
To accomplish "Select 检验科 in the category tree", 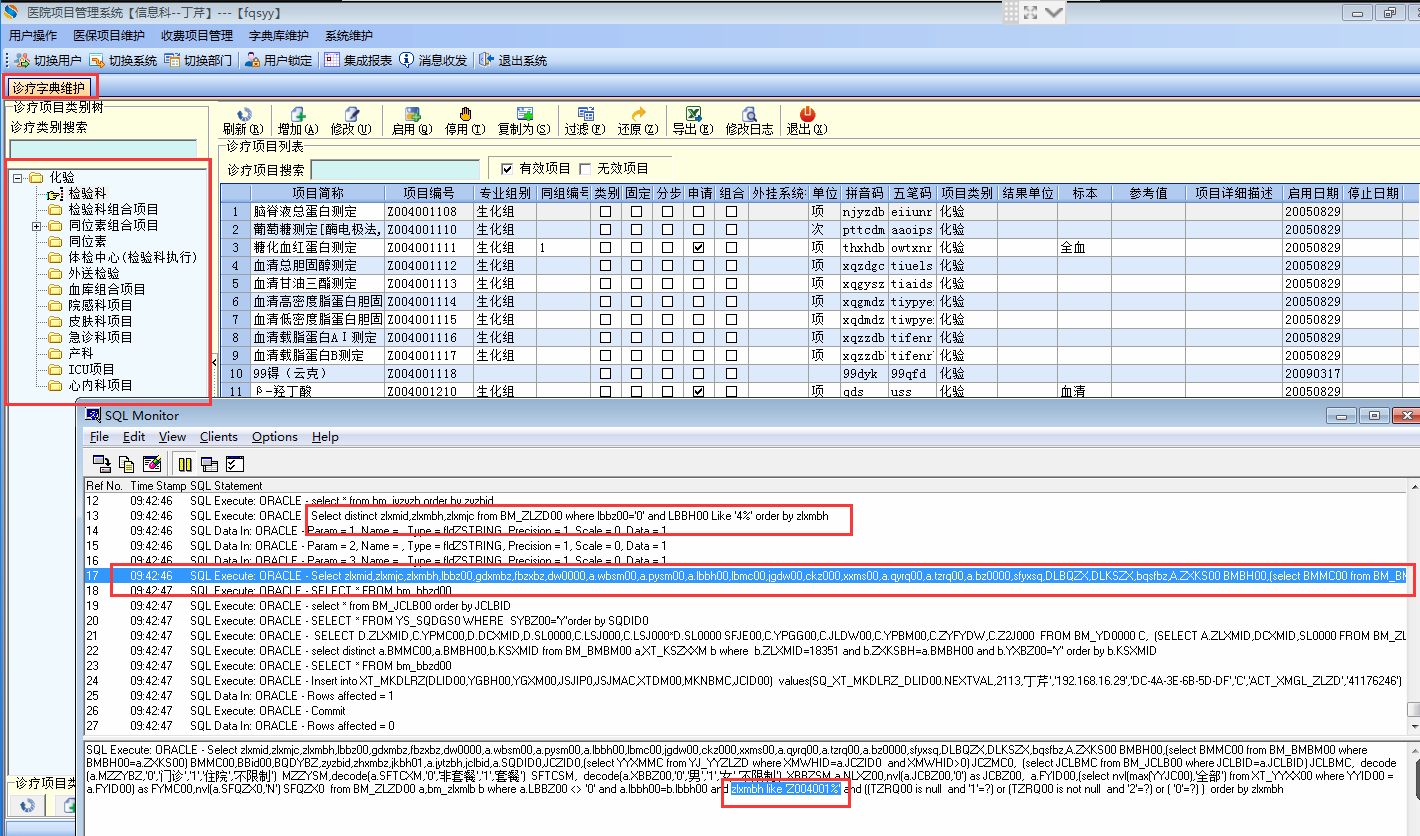I will point(87,193).
